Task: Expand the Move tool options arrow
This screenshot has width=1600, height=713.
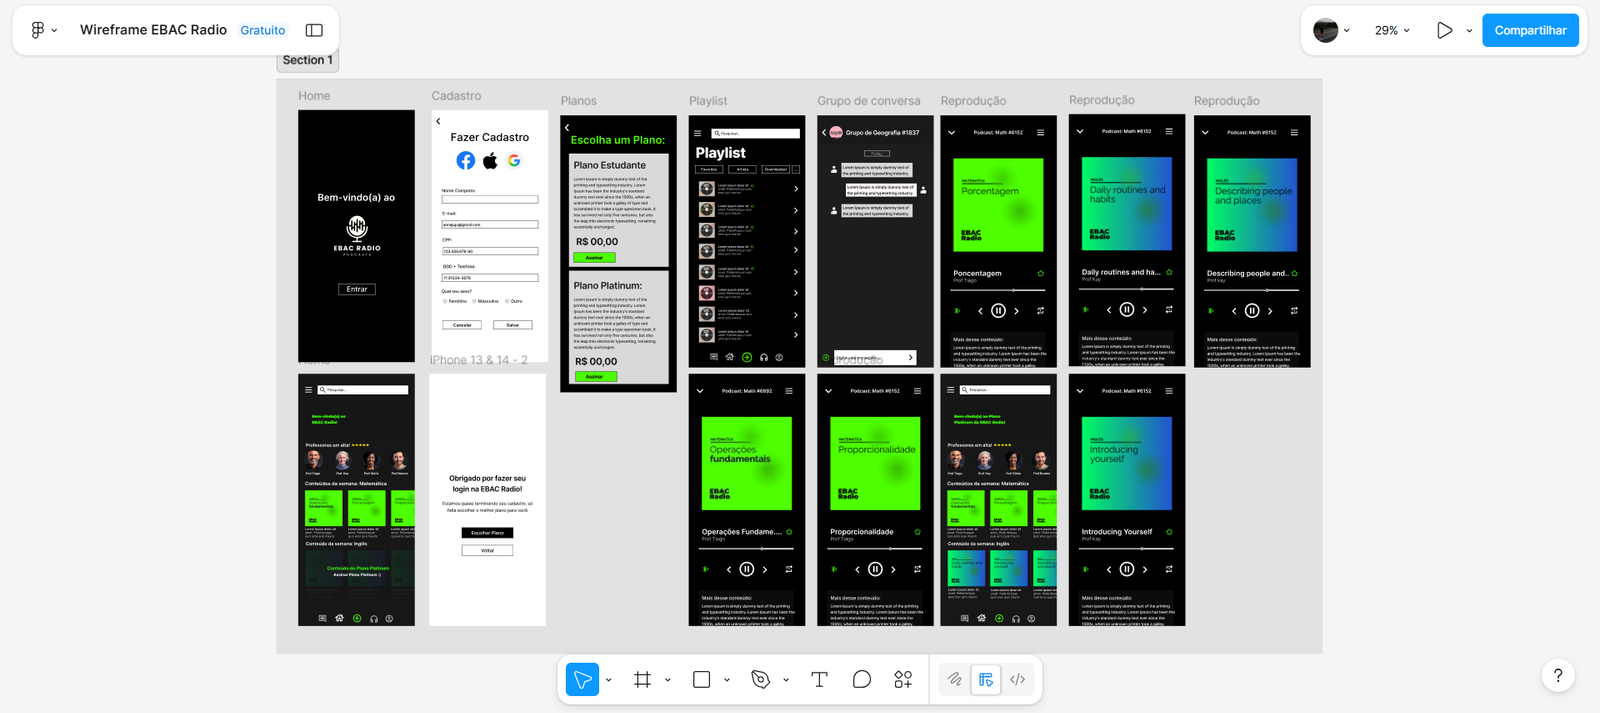Action: 608,680
